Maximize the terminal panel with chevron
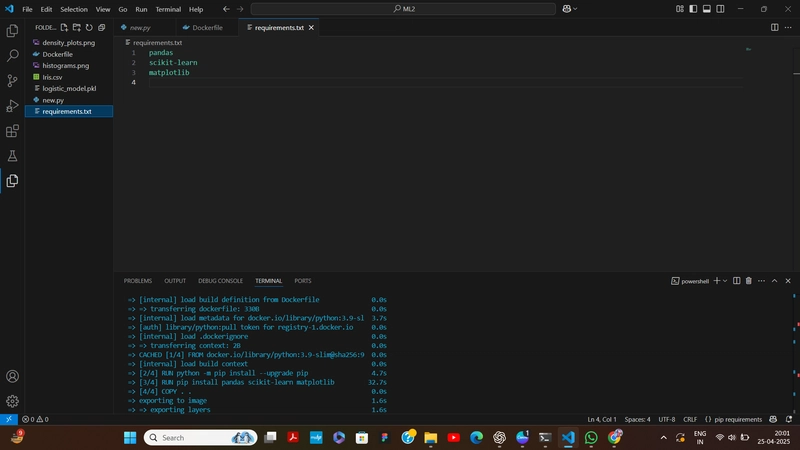 pos(774,281)
